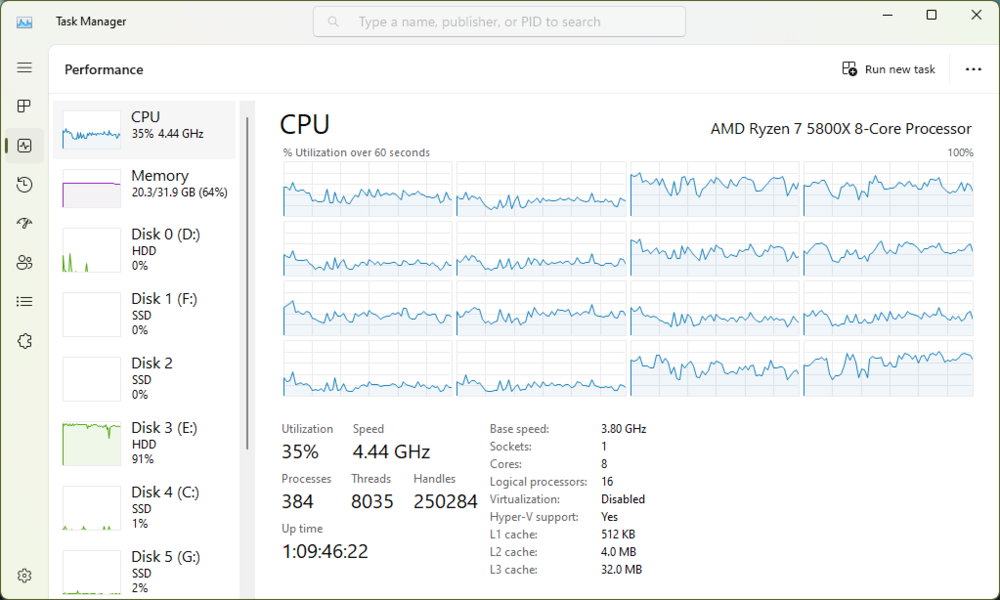
Task: Click Run new task button
Action: point(889,69)
